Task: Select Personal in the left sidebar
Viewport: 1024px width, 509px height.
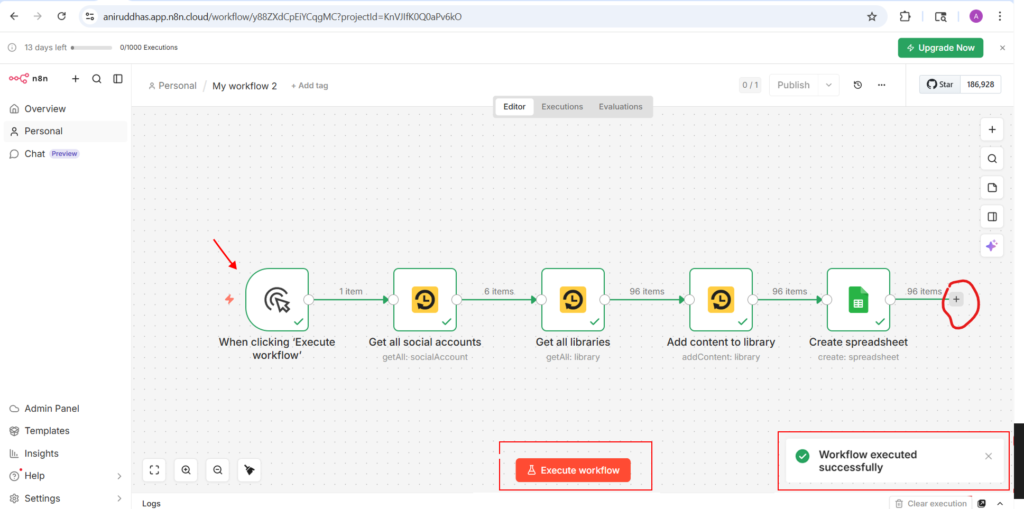Action: pyautogui.click(x=65, y=131)
